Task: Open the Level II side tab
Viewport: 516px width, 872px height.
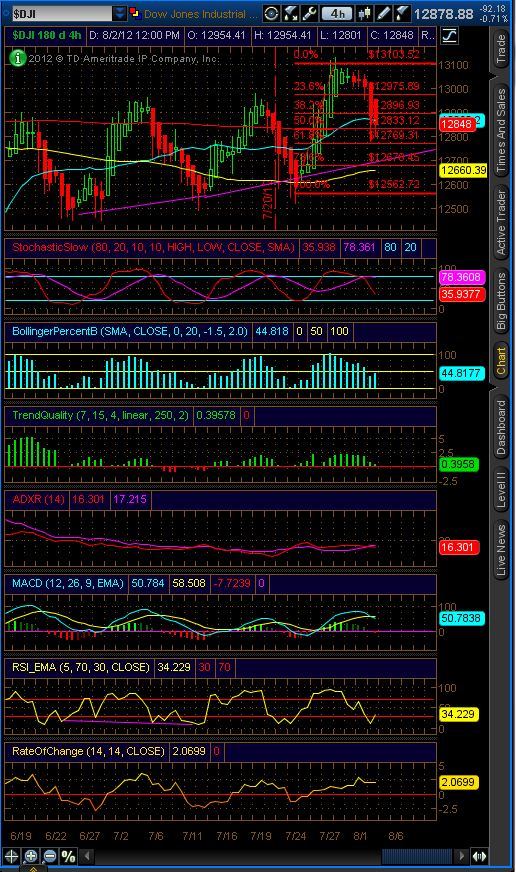Action: [501, 489]
